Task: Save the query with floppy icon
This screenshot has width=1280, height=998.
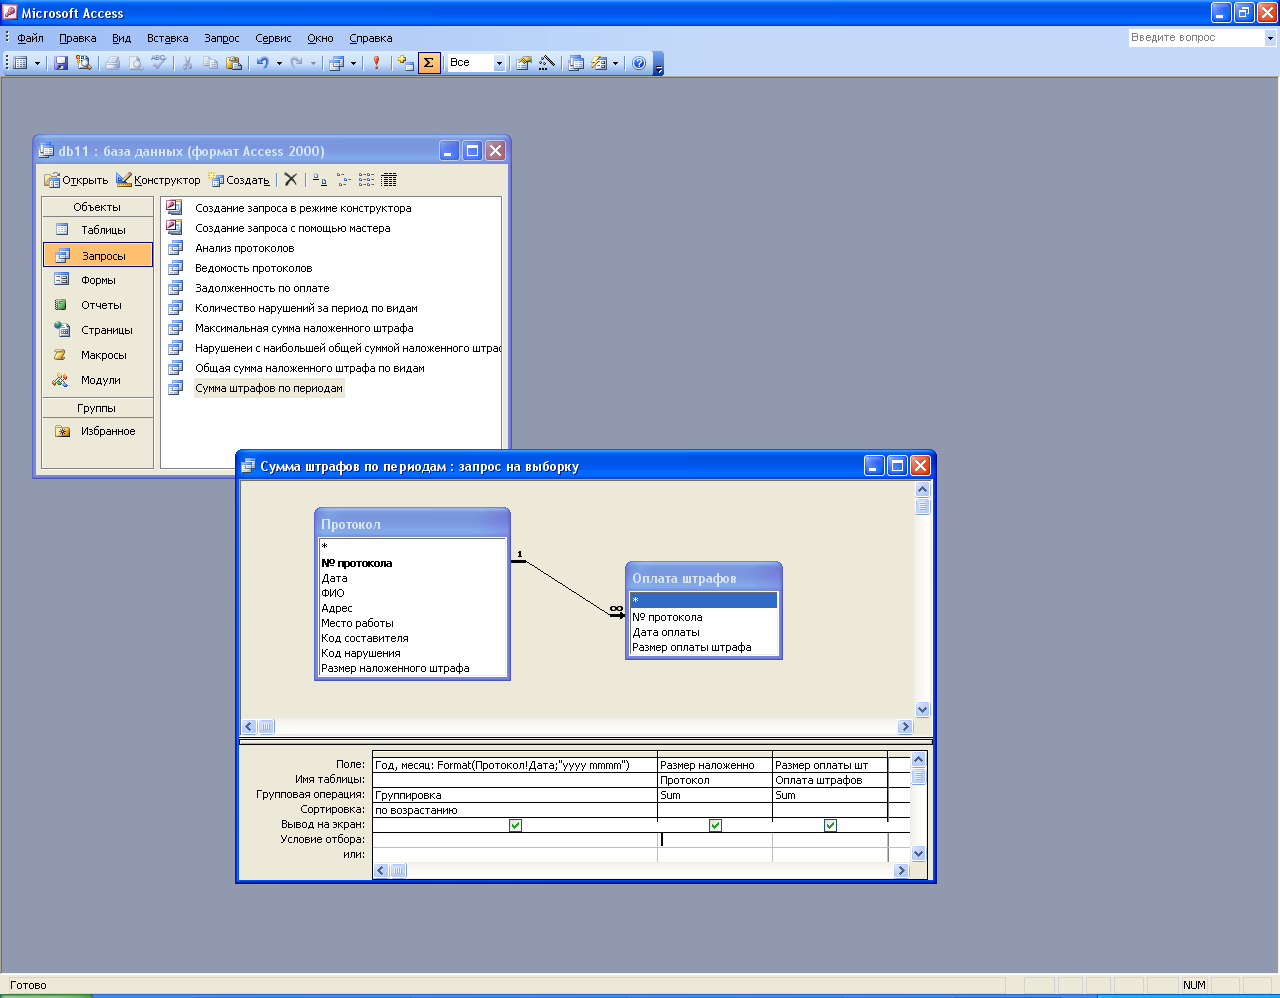Action: [x=61, y=63]
